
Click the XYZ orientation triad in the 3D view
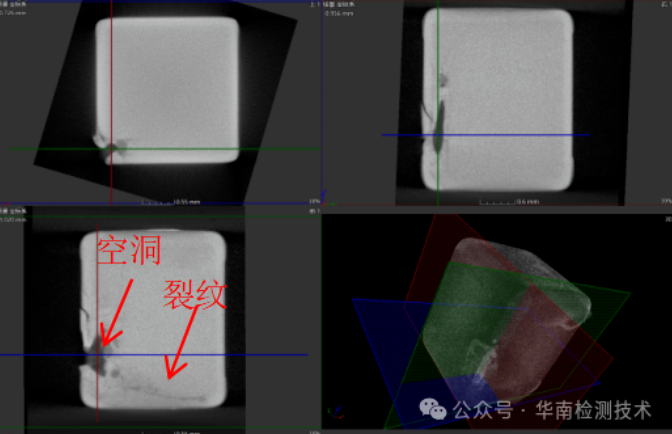(336, 412)
